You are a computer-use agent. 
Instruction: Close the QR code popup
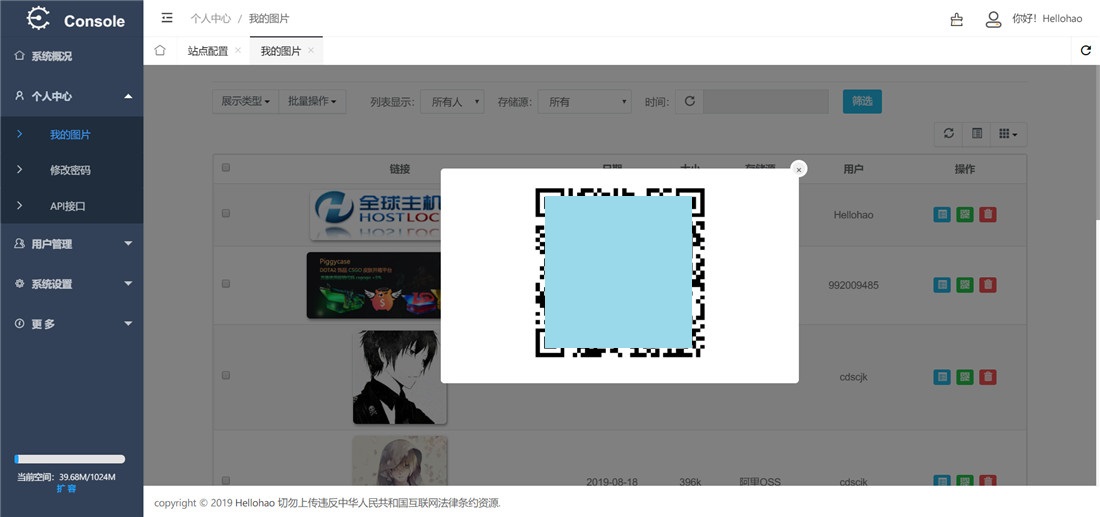(x=798, y=170)
